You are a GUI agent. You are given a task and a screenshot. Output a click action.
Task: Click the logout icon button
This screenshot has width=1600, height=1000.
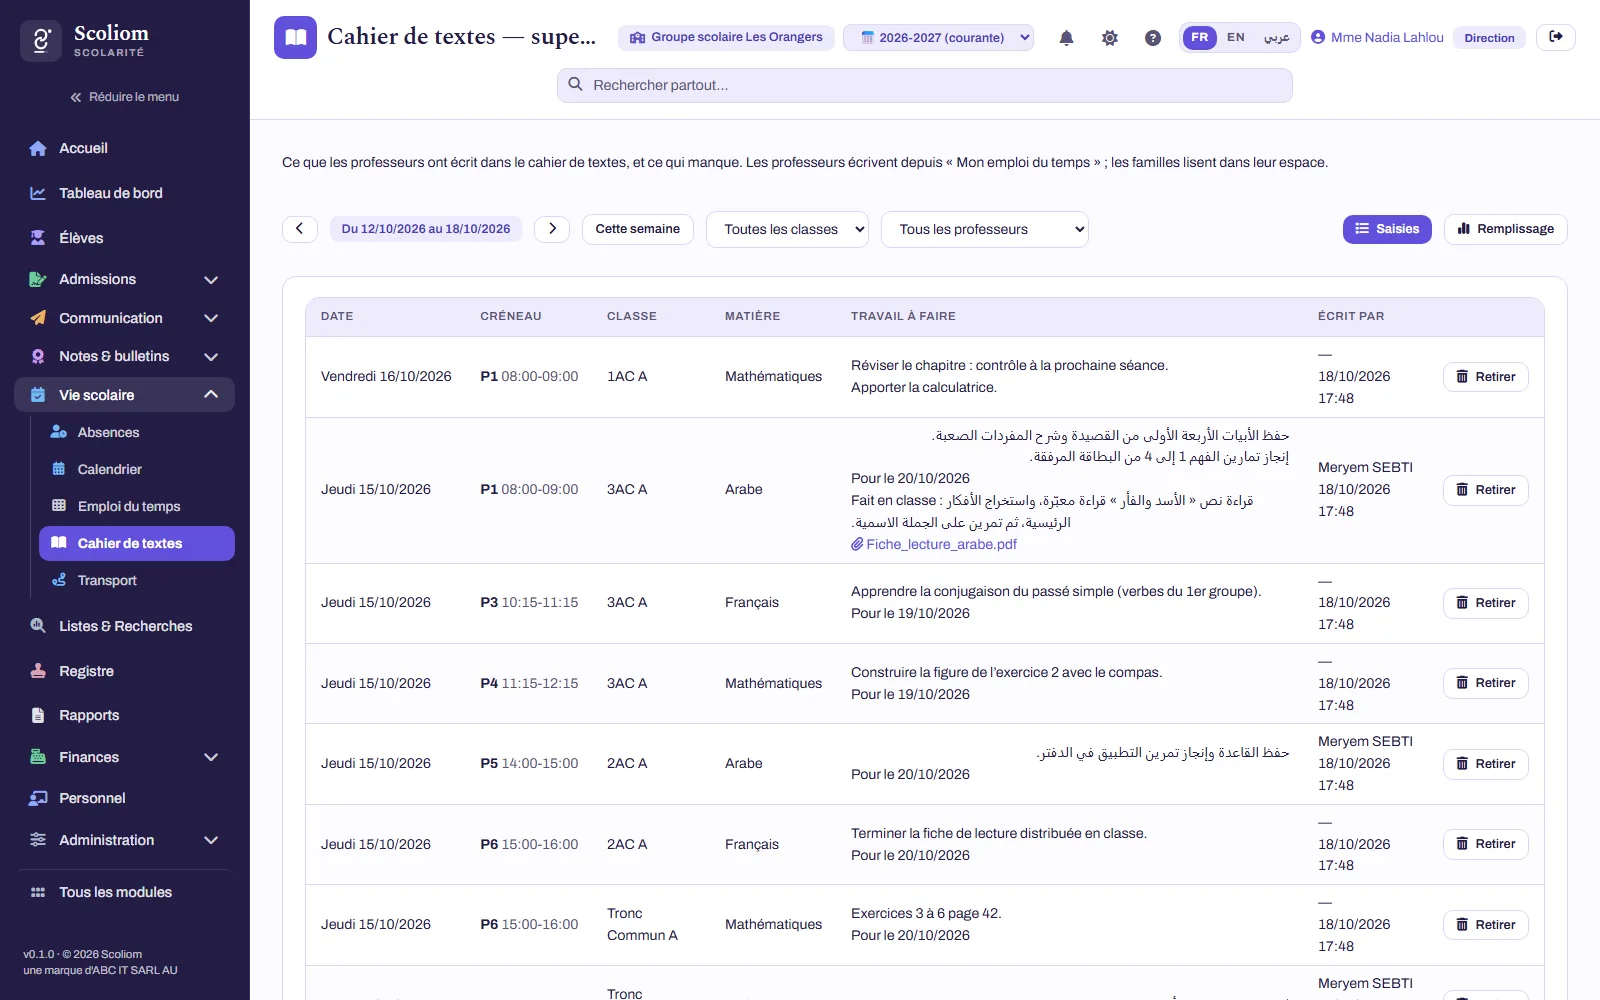1556,37
